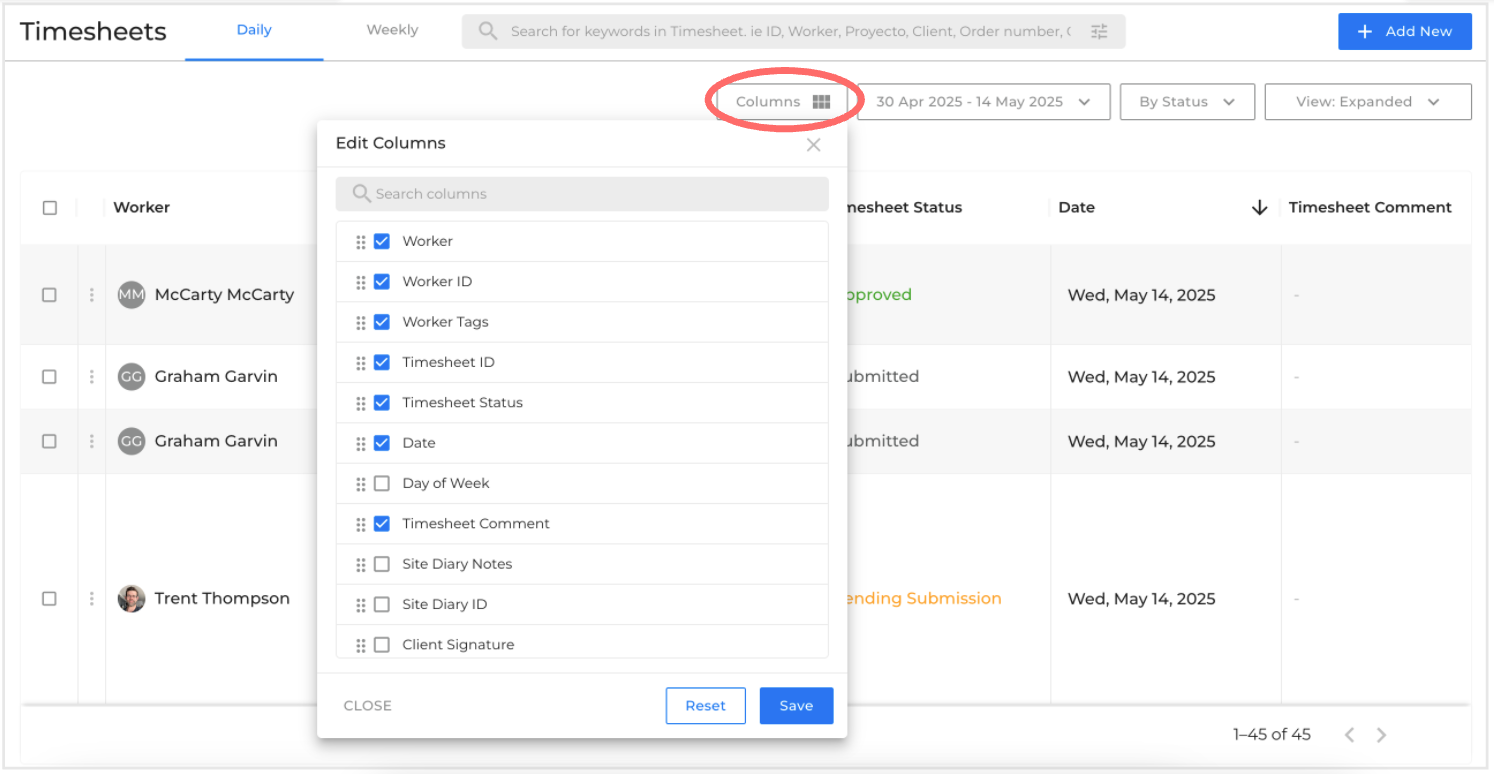This screenshot has height=774, width=1494.
Task: Enable the Day of Week column
Action: click(381, 483)
